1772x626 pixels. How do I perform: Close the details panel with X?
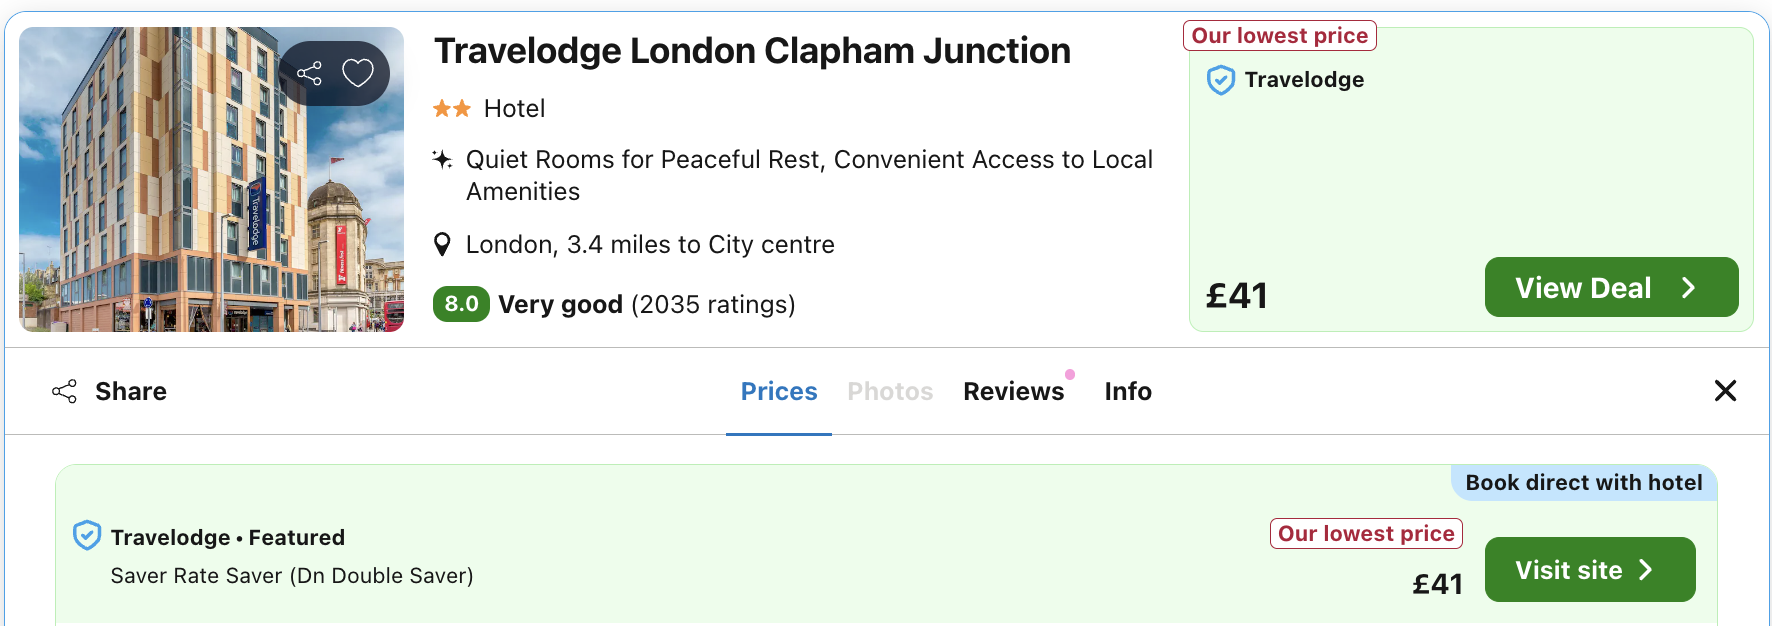point(1725,391)
